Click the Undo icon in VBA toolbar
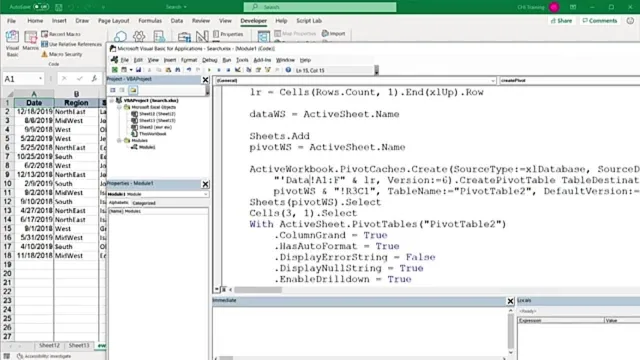The width and height of the screenshot is (640, 360). click(x=189, y=70)
